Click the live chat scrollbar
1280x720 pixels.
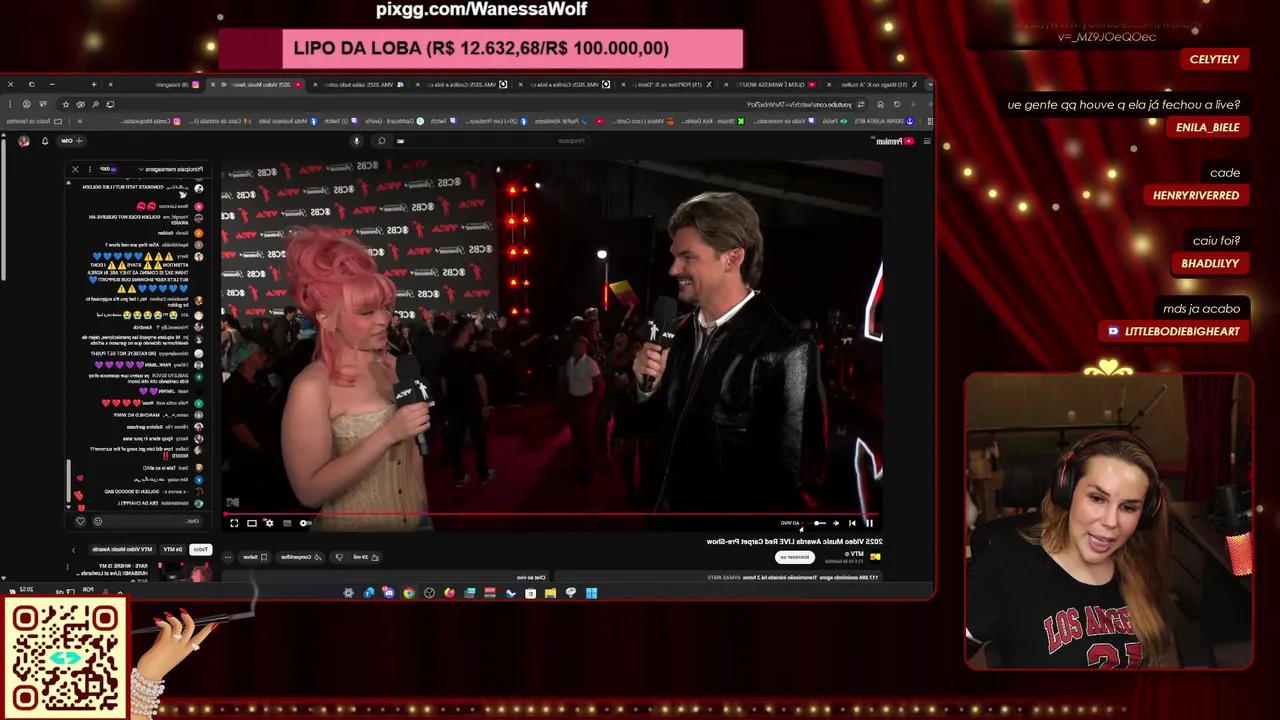(x=68, y=480)
